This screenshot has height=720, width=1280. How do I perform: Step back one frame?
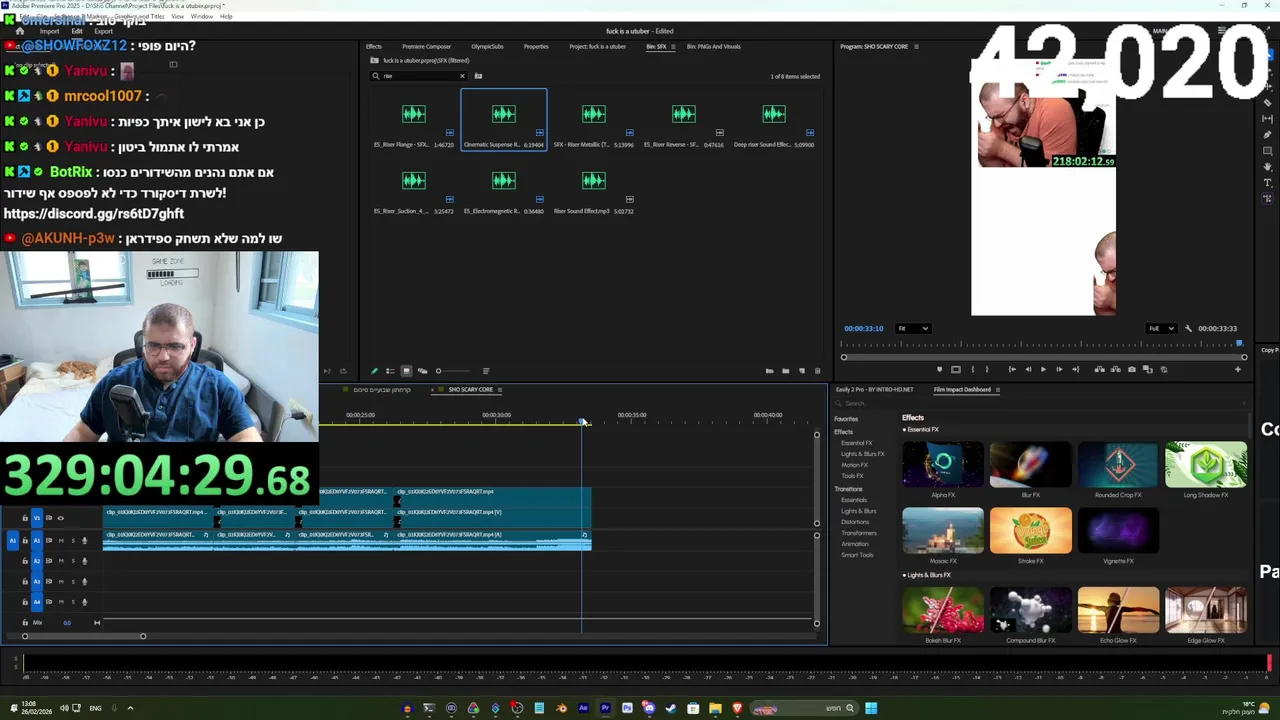point(1027,369)
